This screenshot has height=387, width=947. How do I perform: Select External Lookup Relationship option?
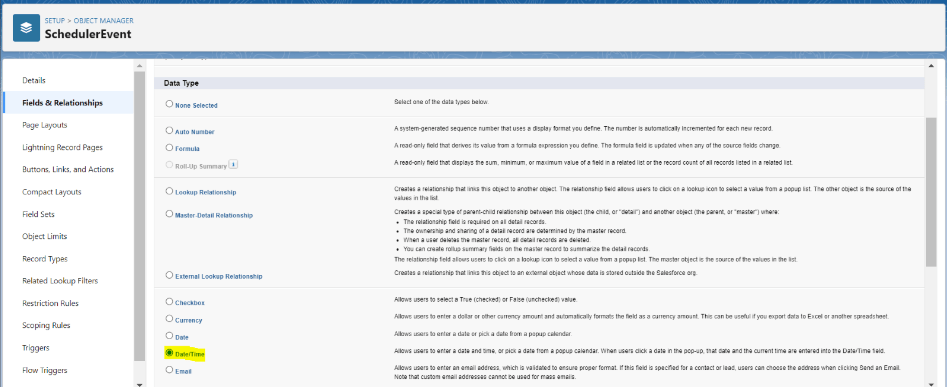pyautogui.click(x=169, y=275)
